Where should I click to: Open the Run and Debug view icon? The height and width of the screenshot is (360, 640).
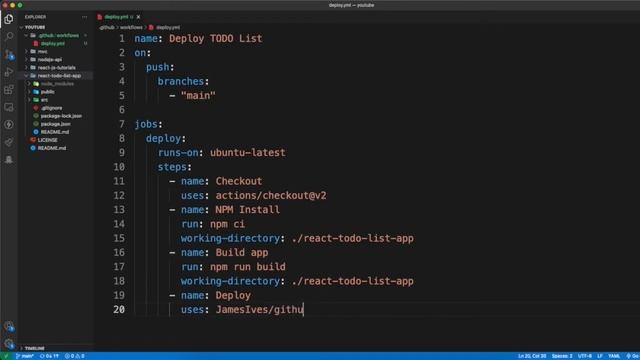(x=9, y=72)
